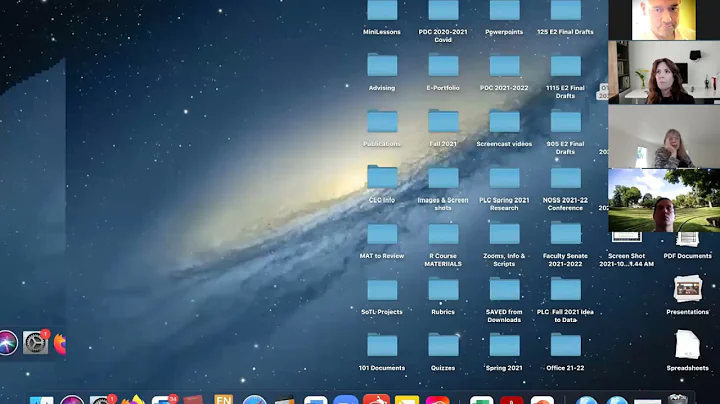The image size is (720, 404).
Task: Select the Screen Shot 2021-10 file
Action: click(626, 237)
